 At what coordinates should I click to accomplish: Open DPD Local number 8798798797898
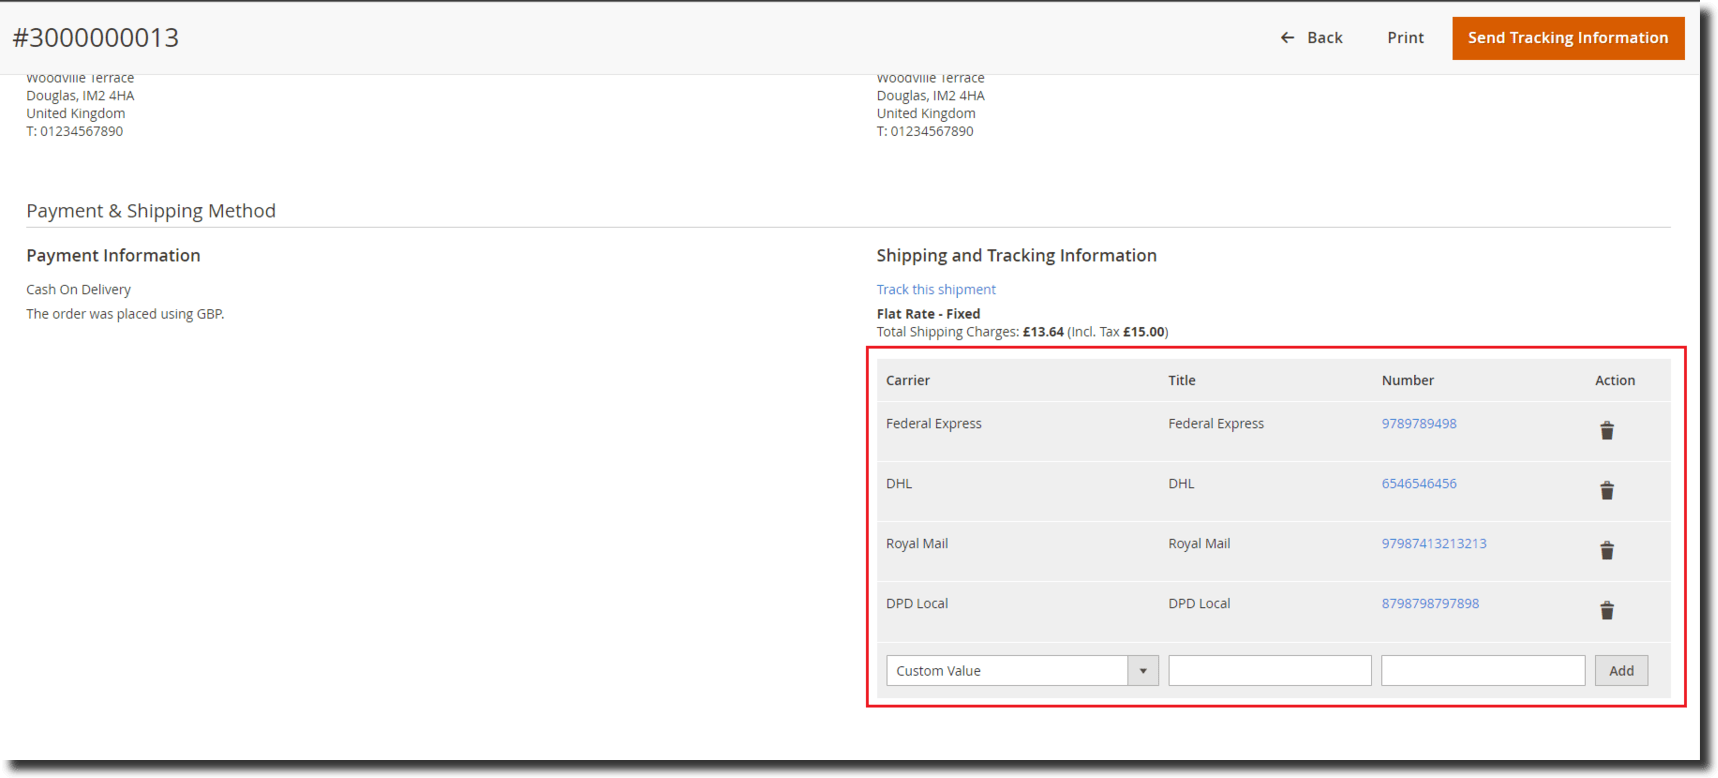coord(1429,604)
